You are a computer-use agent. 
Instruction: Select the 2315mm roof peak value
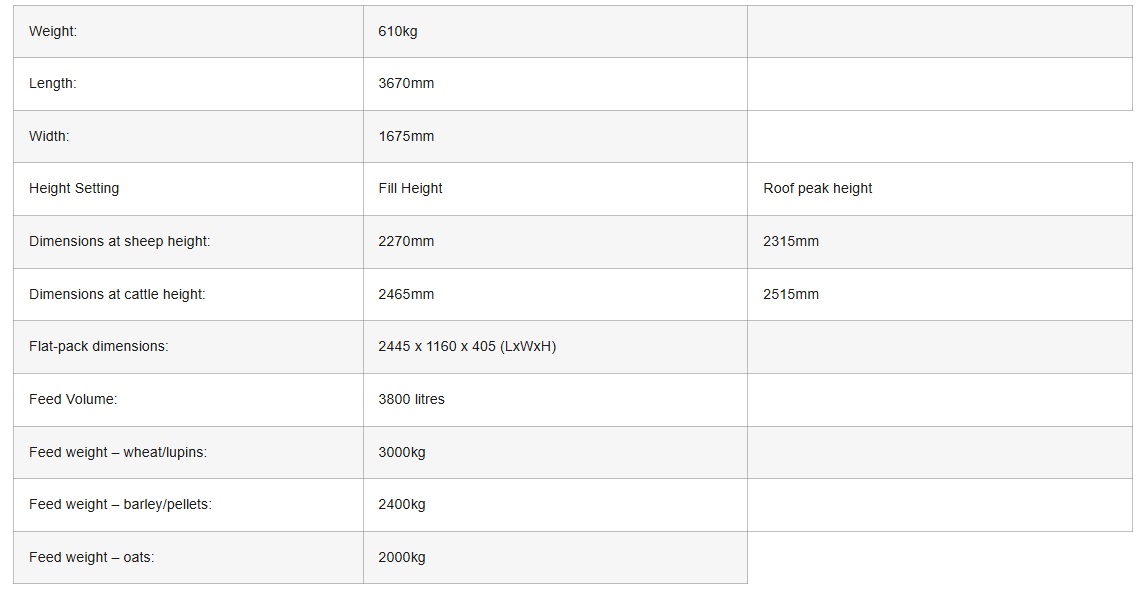[791, 241]
